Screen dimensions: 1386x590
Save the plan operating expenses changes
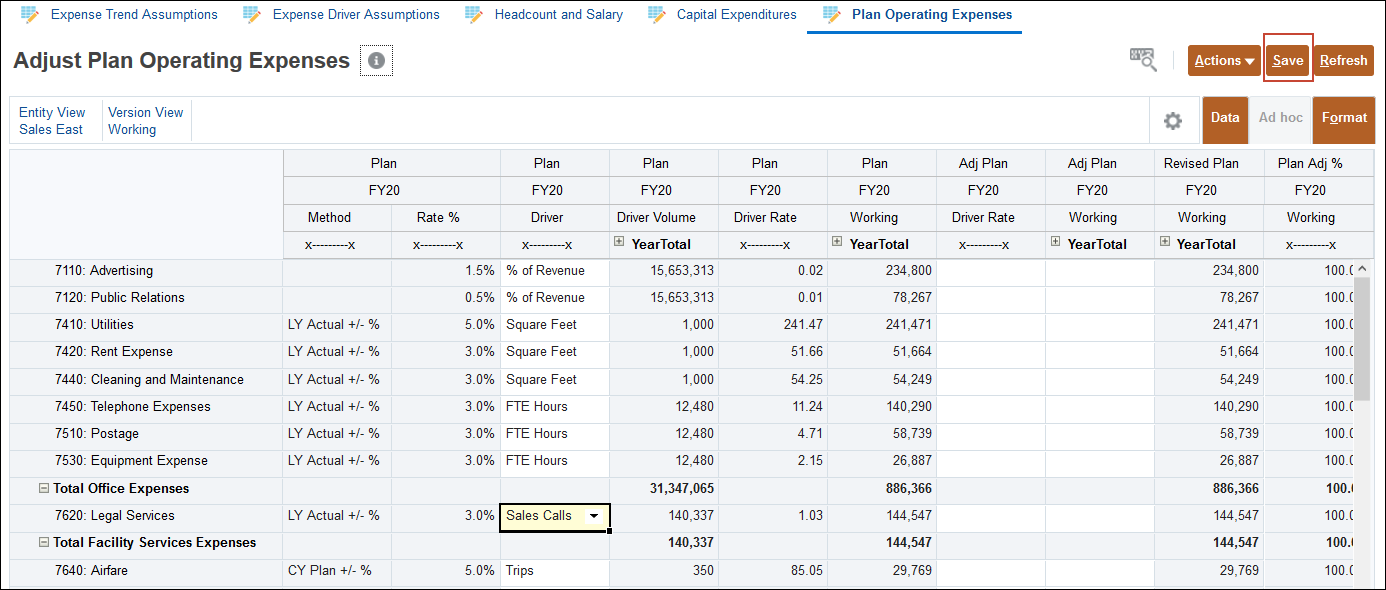point(1287,60)
